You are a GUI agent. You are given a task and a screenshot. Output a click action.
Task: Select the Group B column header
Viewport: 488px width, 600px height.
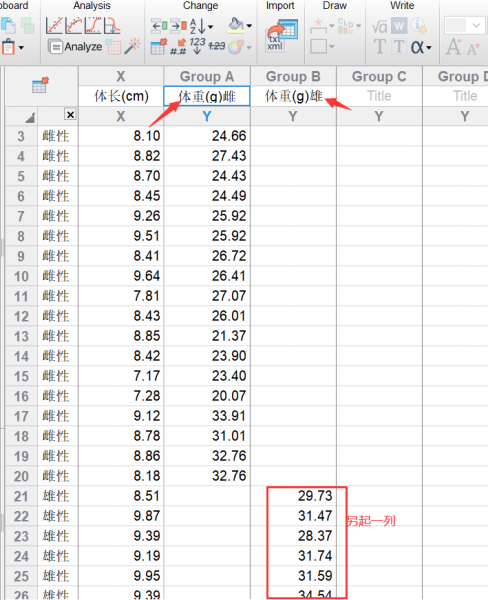click(293, 77)
